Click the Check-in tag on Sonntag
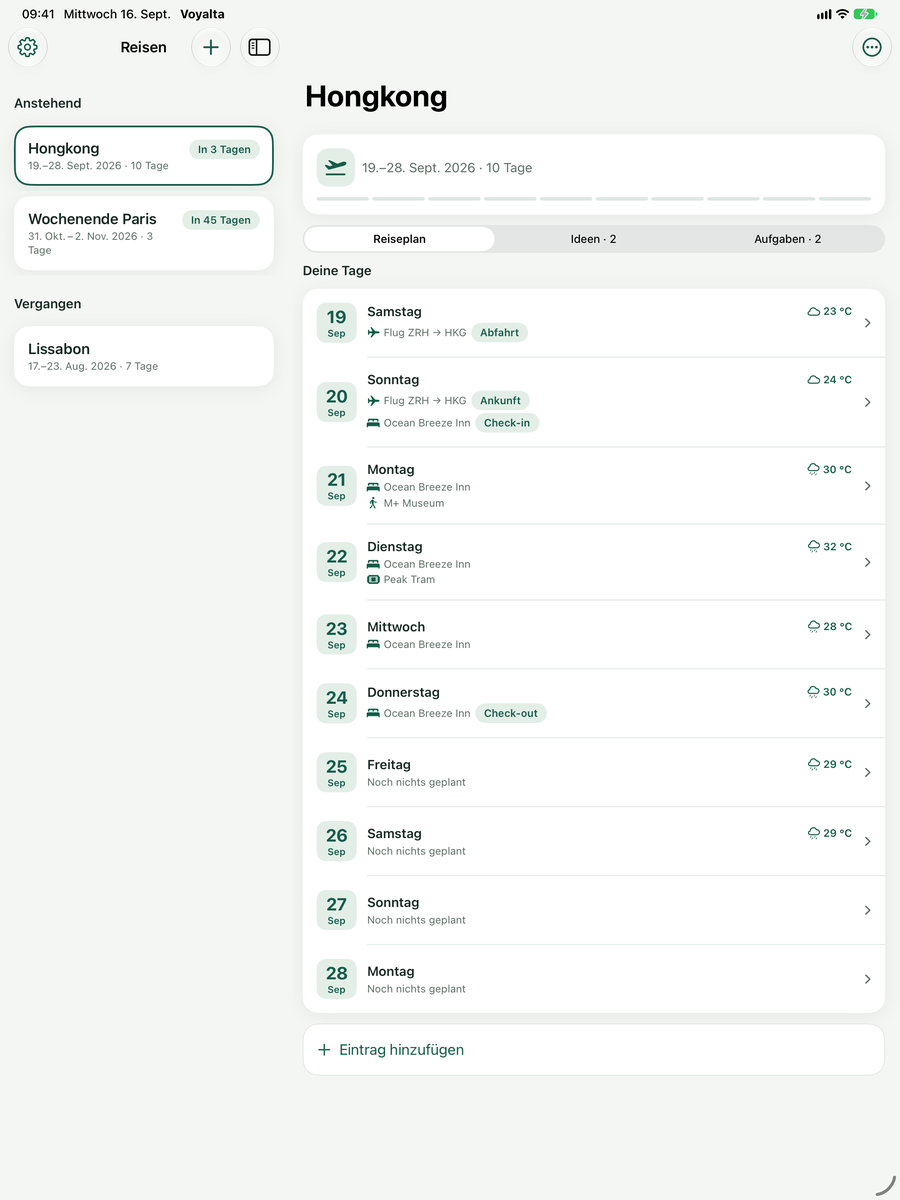900x1200 pixels. pos(507,423)
